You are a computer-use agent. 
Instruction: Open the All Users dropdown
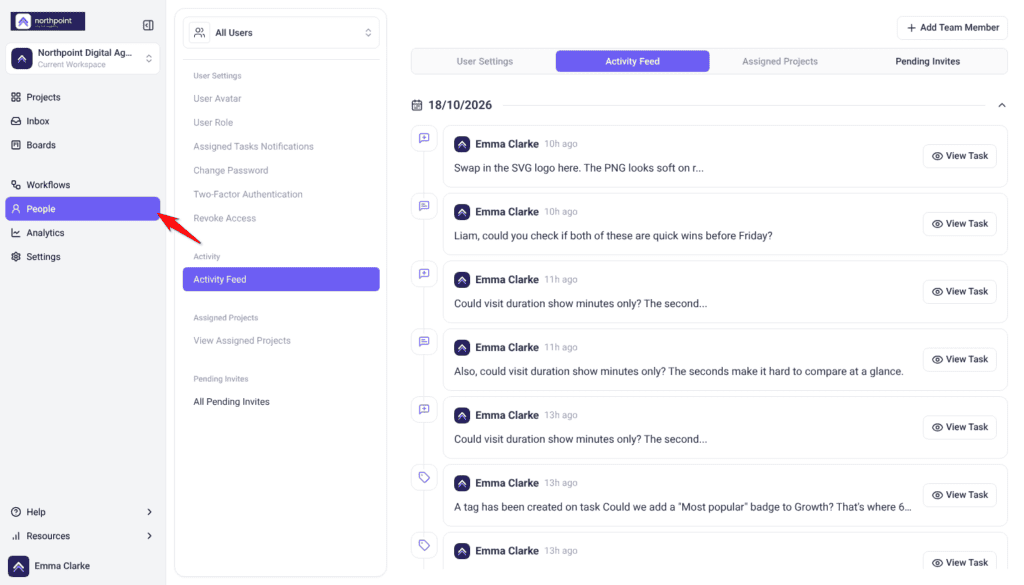tap(281, 33)
